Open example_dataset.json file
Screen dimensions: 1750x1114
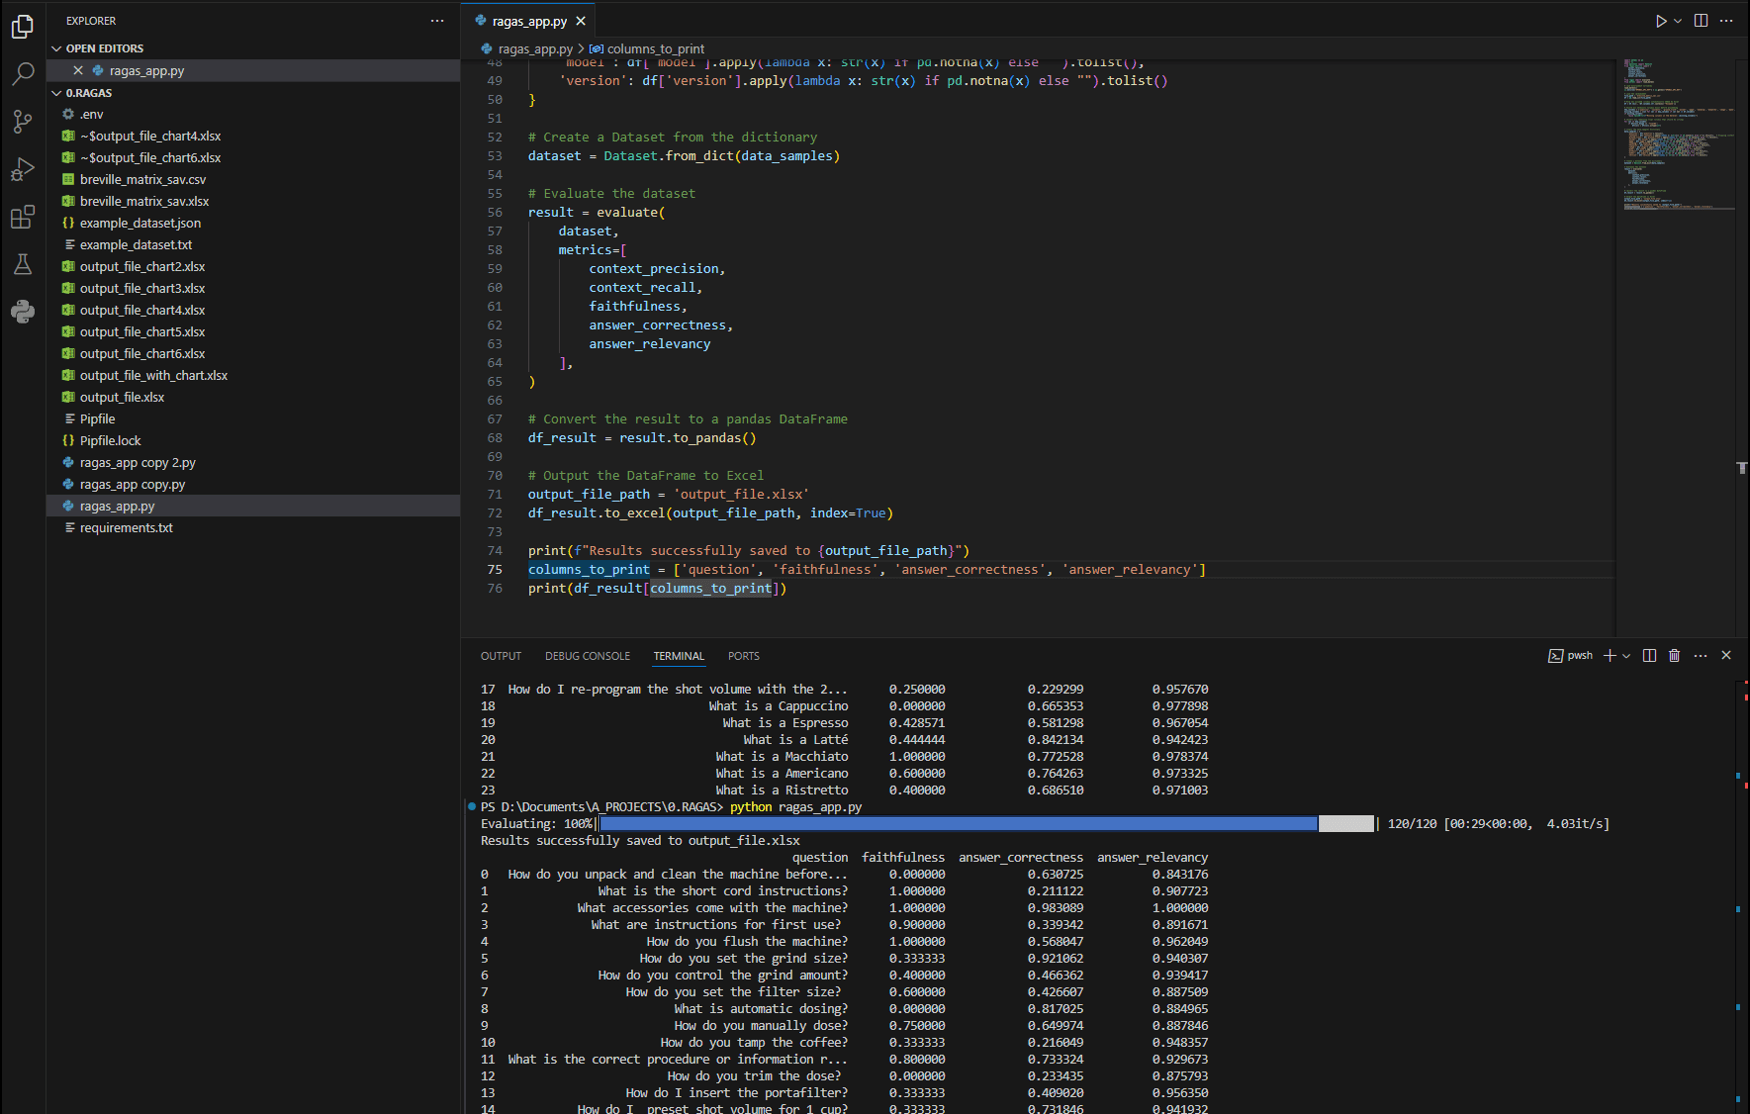click(254, 223)
